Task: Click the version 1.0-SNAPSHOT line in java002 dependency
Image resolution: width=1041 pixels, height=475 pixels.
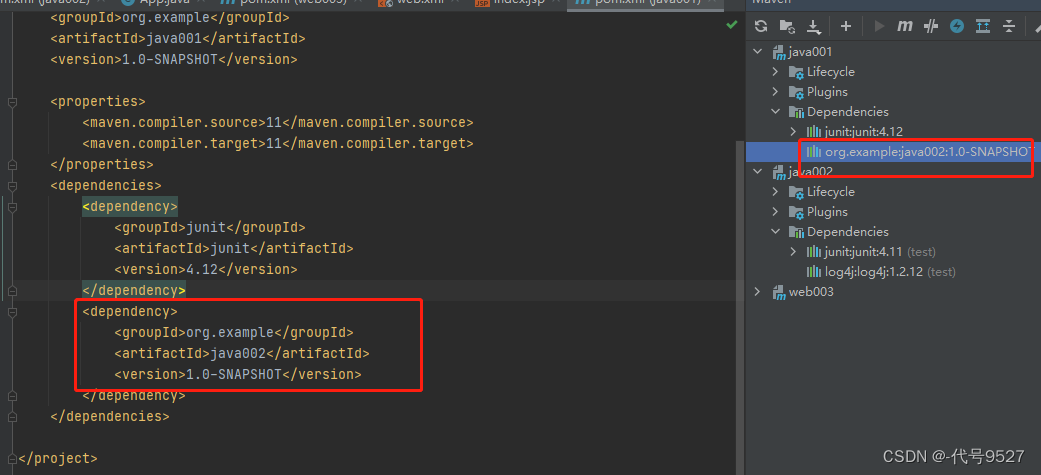Action: coord(238,375)
